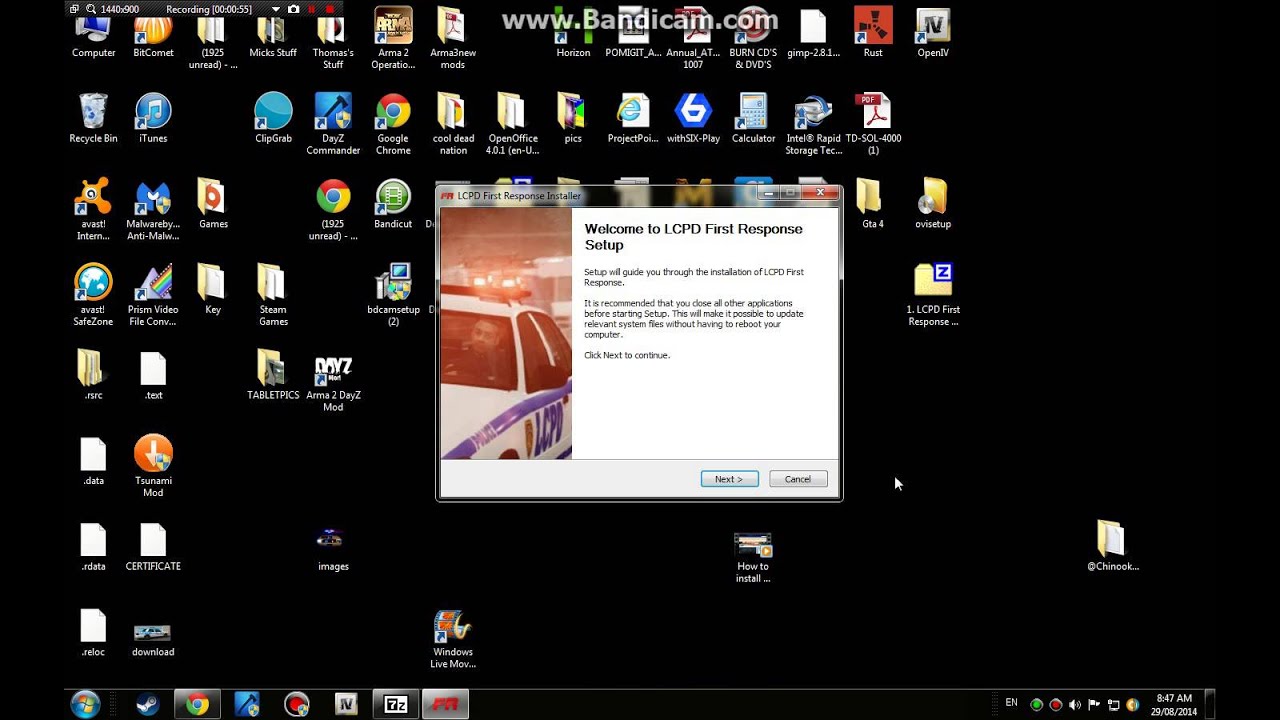Open the Action Center flag icon
This screenshot has height=720, width=1280.
(x=1094, y=705)
